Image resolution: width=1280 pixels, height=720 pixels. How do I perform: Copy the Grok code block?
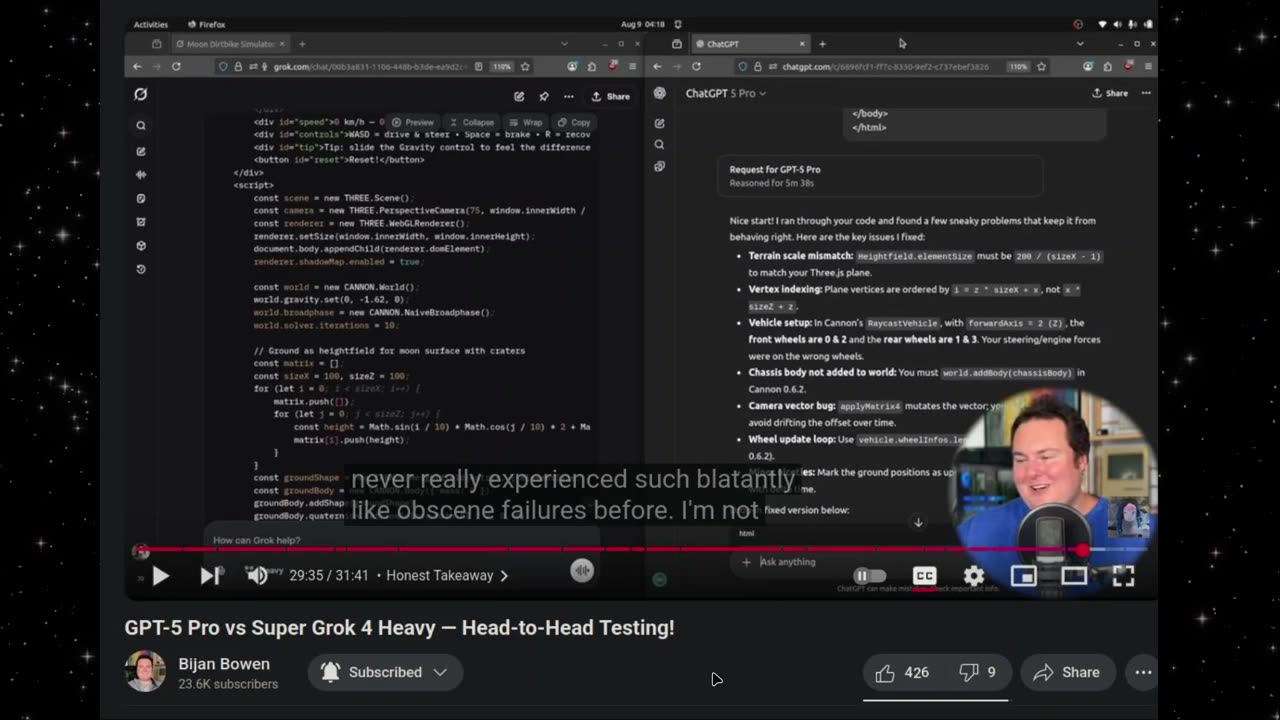tap(574, 122)
